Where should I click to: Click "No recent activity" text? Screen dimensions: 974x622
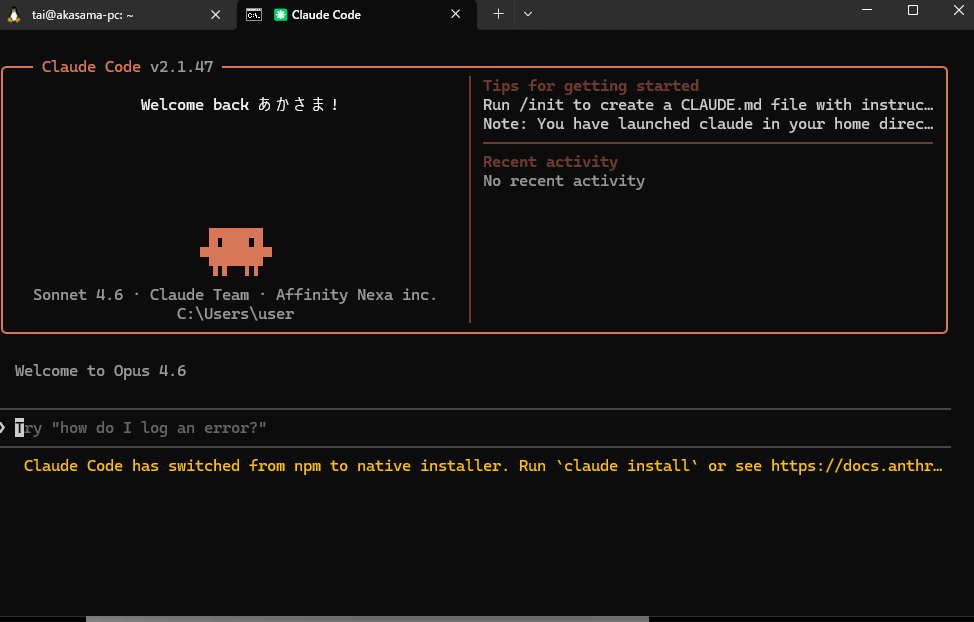564,181
